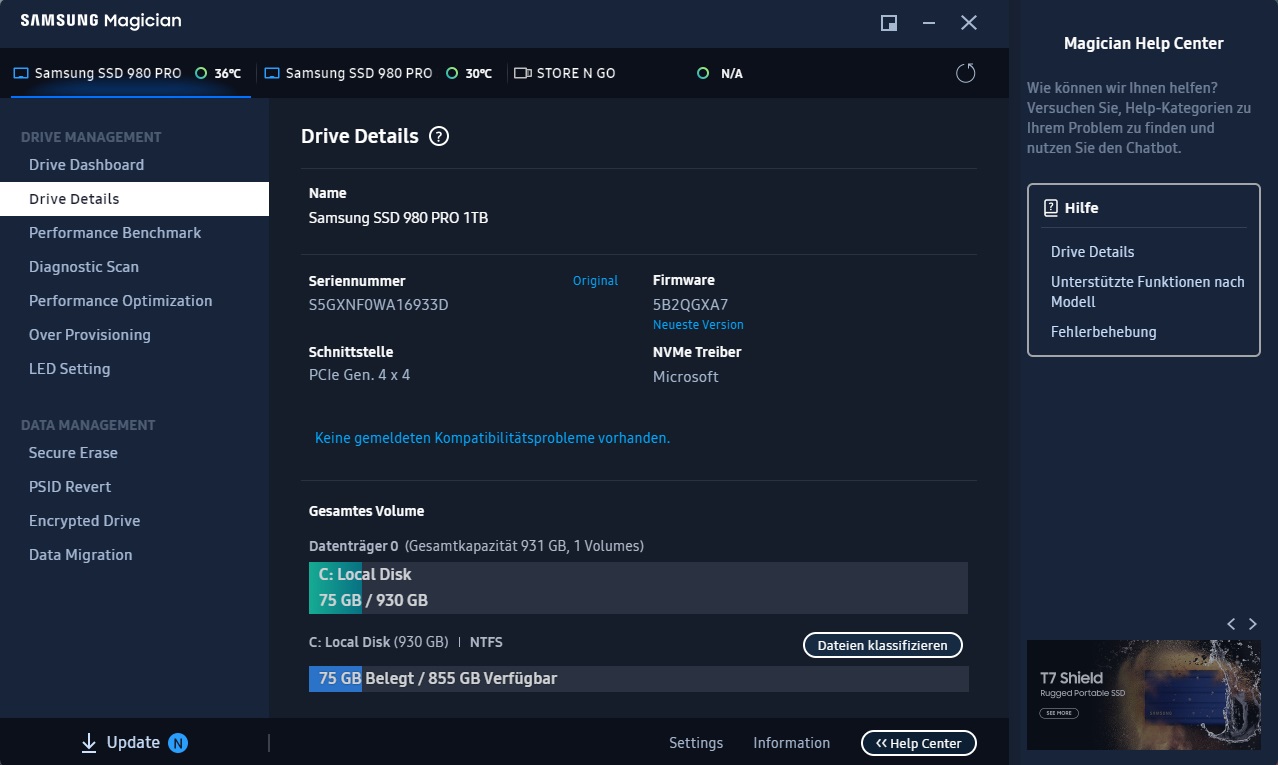Click the Samsung SSD 980 PRO 1TB name
Viewport: 1278px width, 765px height.
point(398,217)
